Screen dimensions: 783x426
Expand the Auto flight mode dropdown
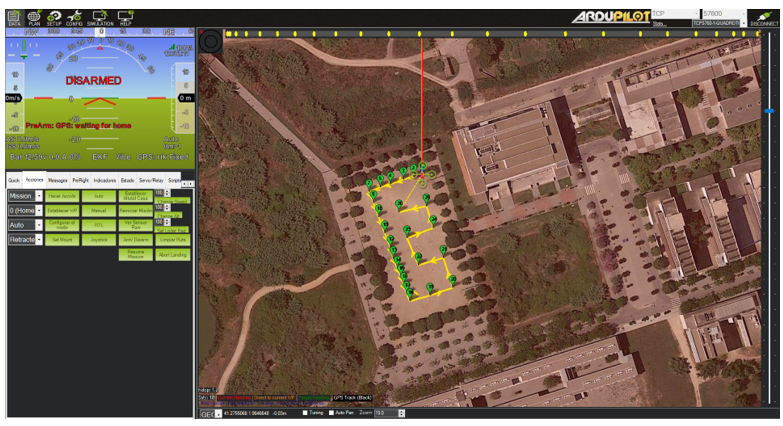38,226
